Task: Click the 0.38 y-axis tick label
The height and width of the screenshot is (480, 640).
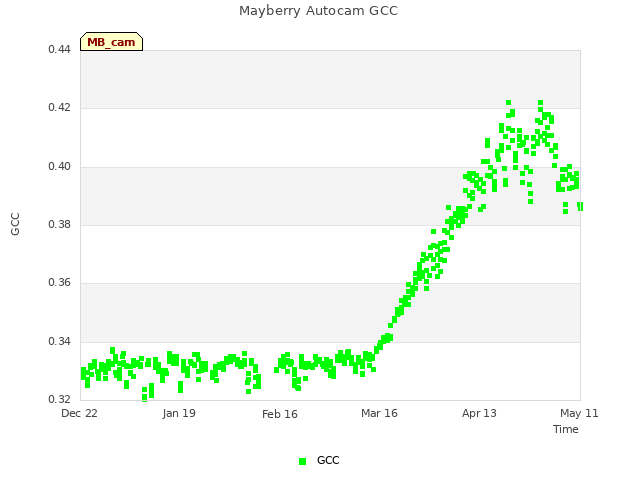Action: pos(59,224)
